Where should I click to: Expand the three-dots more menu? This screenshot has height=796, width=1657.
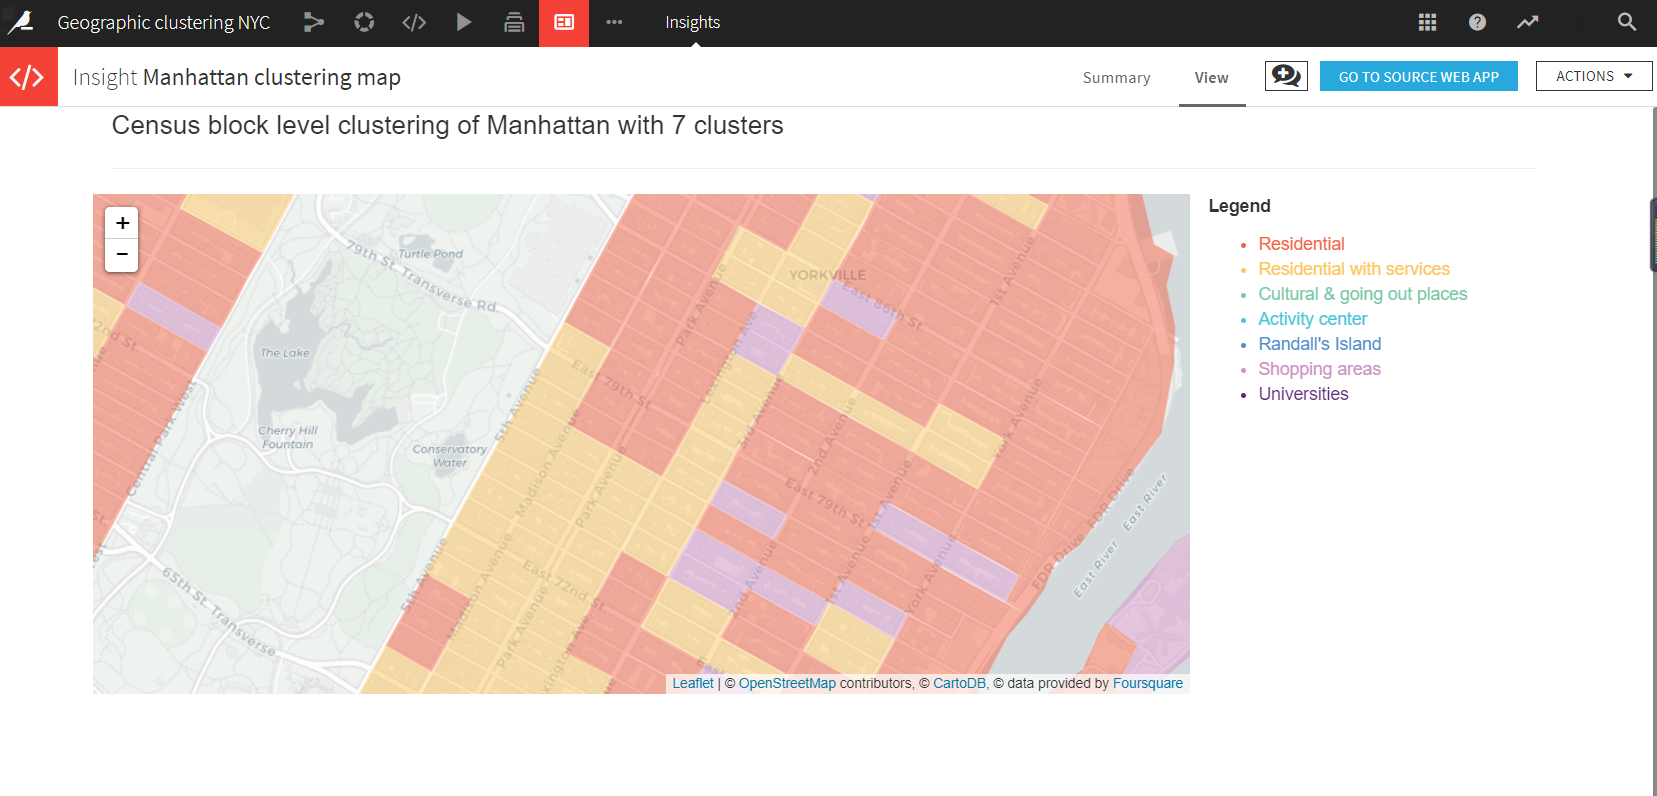[614, 22]
